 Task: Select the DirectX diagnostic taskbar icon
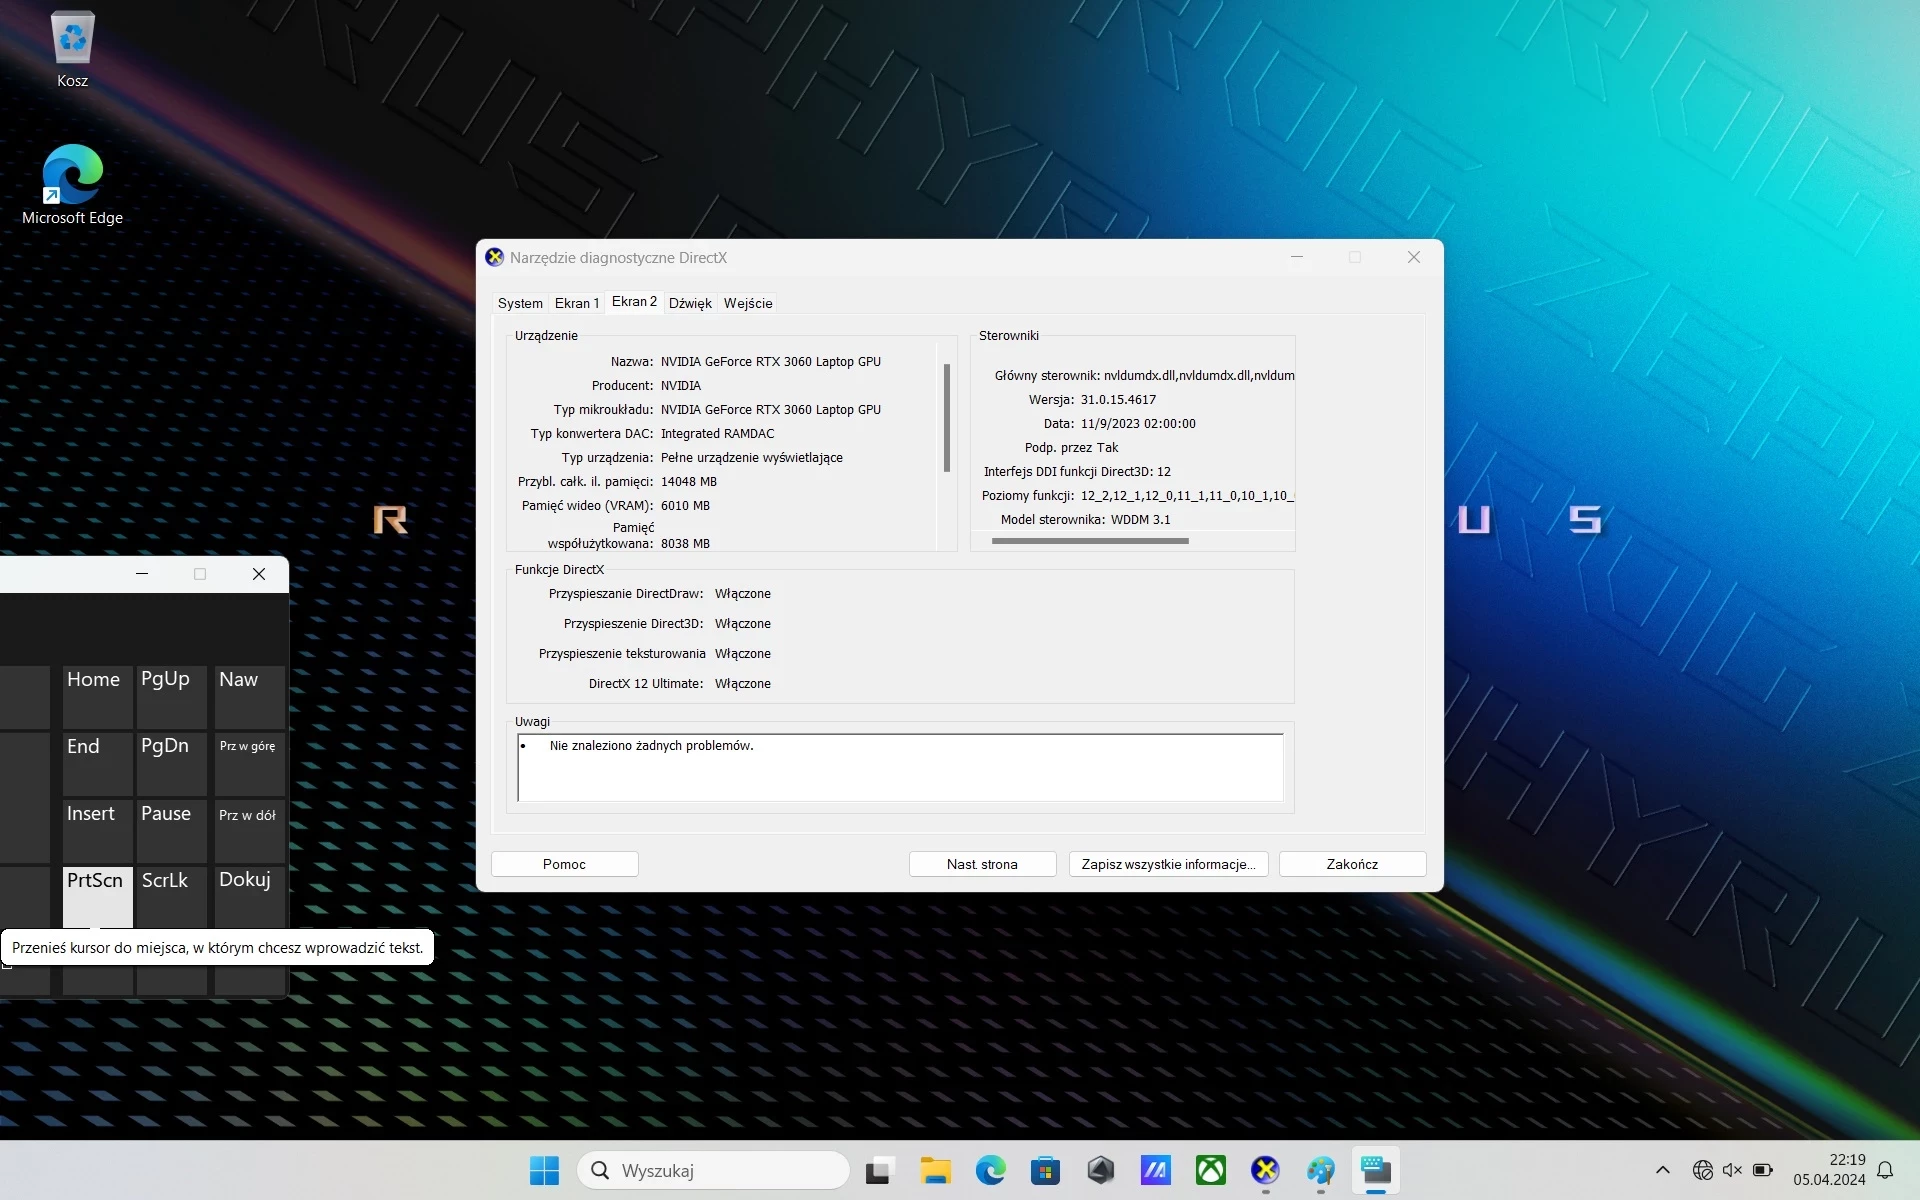(1265, 1170)
